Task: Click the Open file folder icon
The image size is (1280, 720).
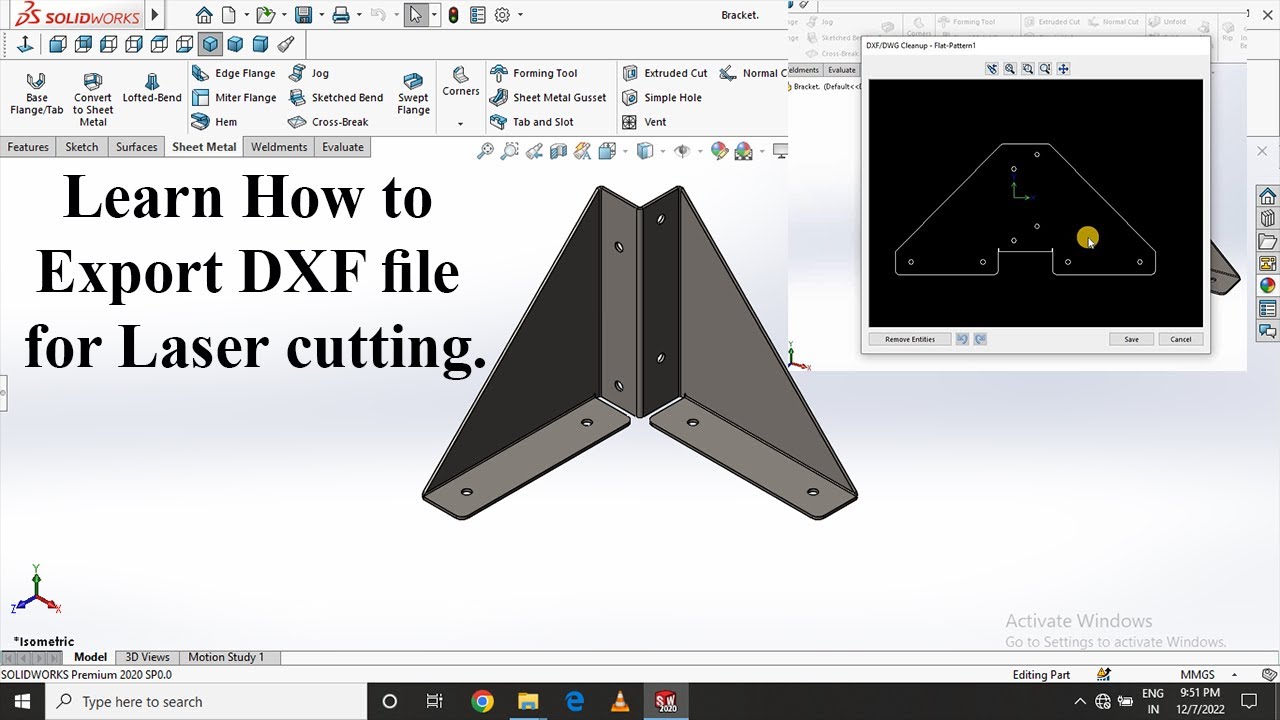Action: point(264,15)
